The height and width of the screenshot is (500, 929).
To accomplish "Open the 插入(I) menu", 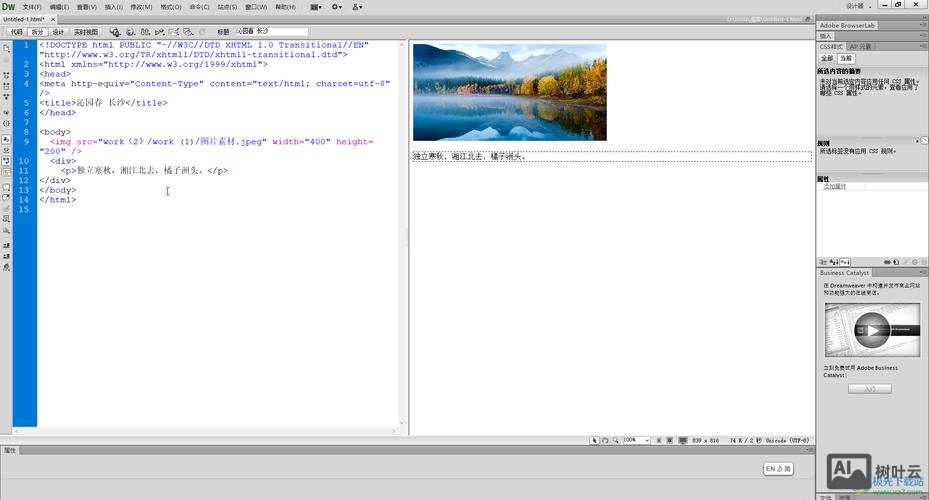I will (114, 7).
